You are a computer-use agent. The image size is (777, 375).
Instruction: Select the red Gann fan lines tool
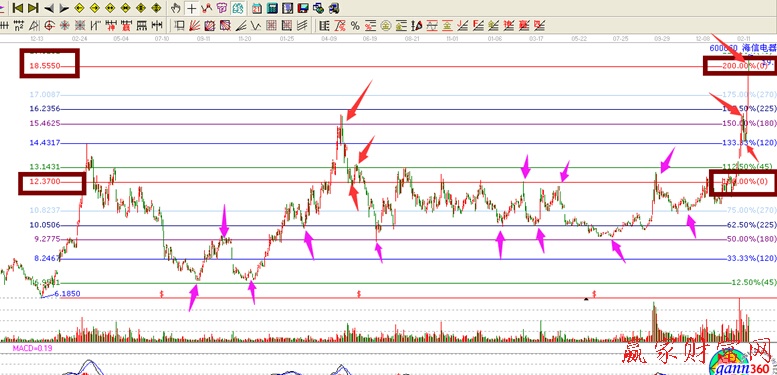(x=195, y=25)
